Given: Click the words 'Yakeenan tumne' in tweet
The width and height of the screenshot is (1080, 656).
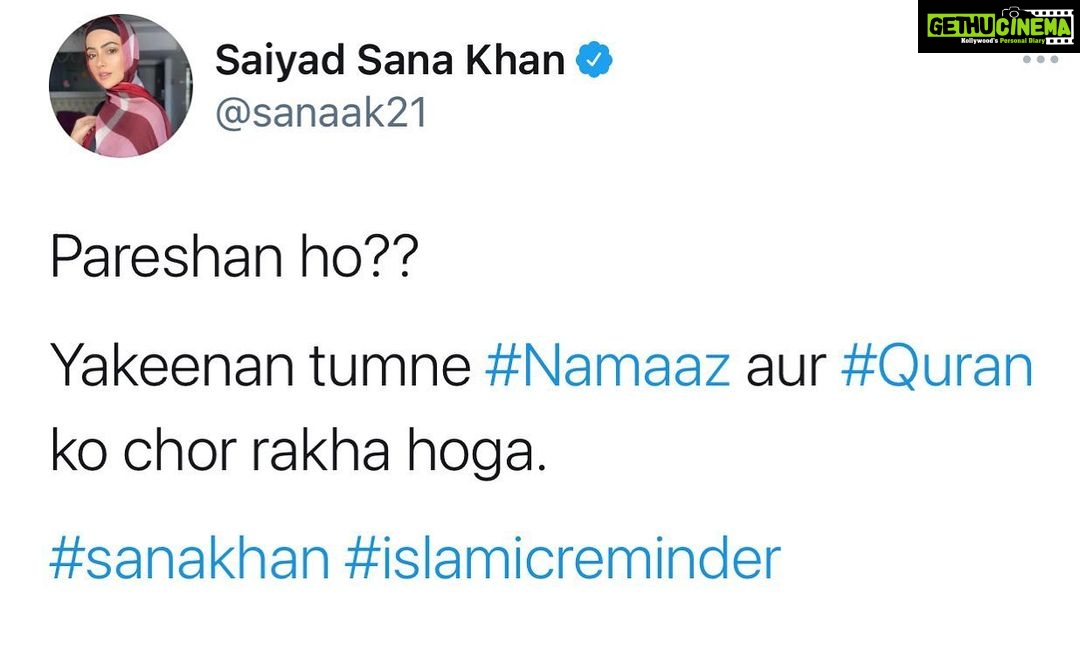Looking at the screenshot, I should (x=260, y=367).
